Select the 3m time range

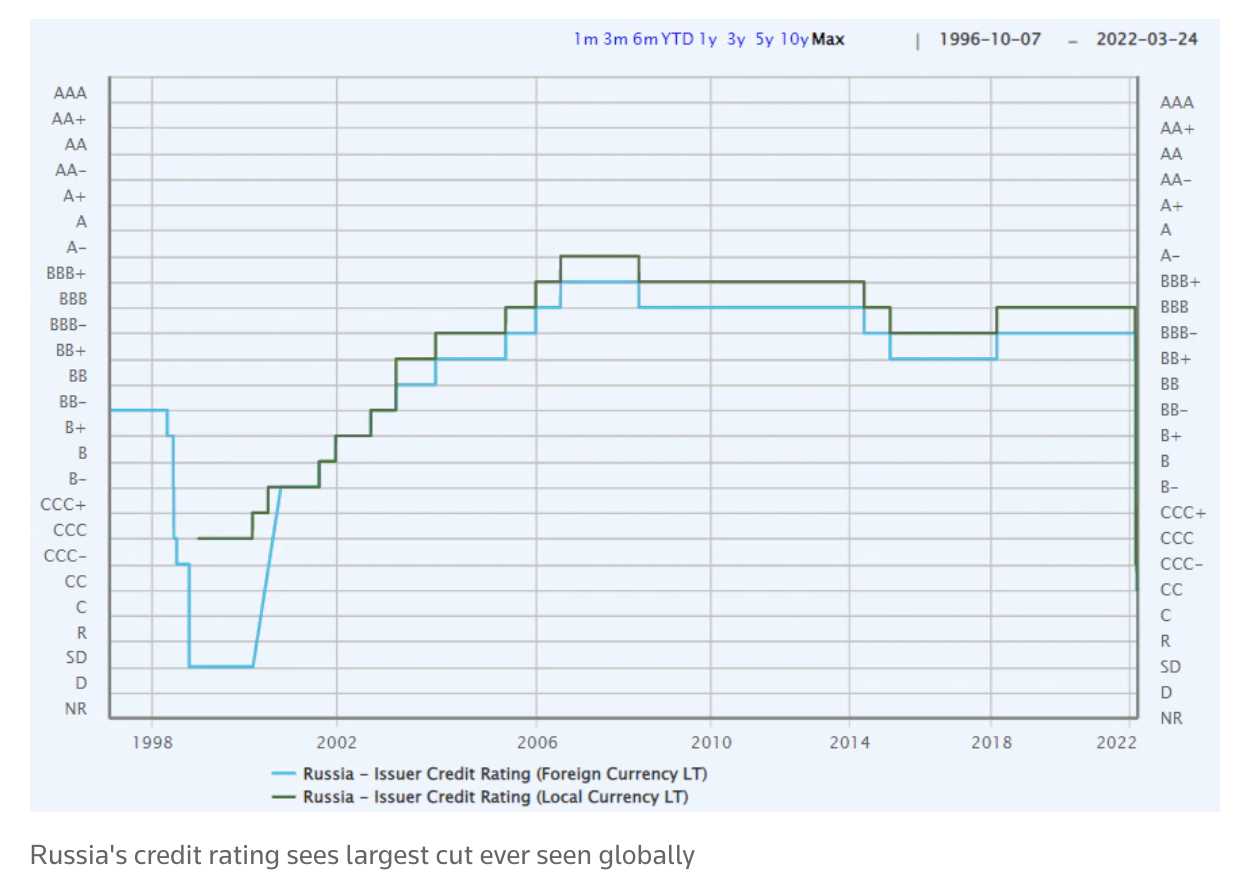(615, 40)
